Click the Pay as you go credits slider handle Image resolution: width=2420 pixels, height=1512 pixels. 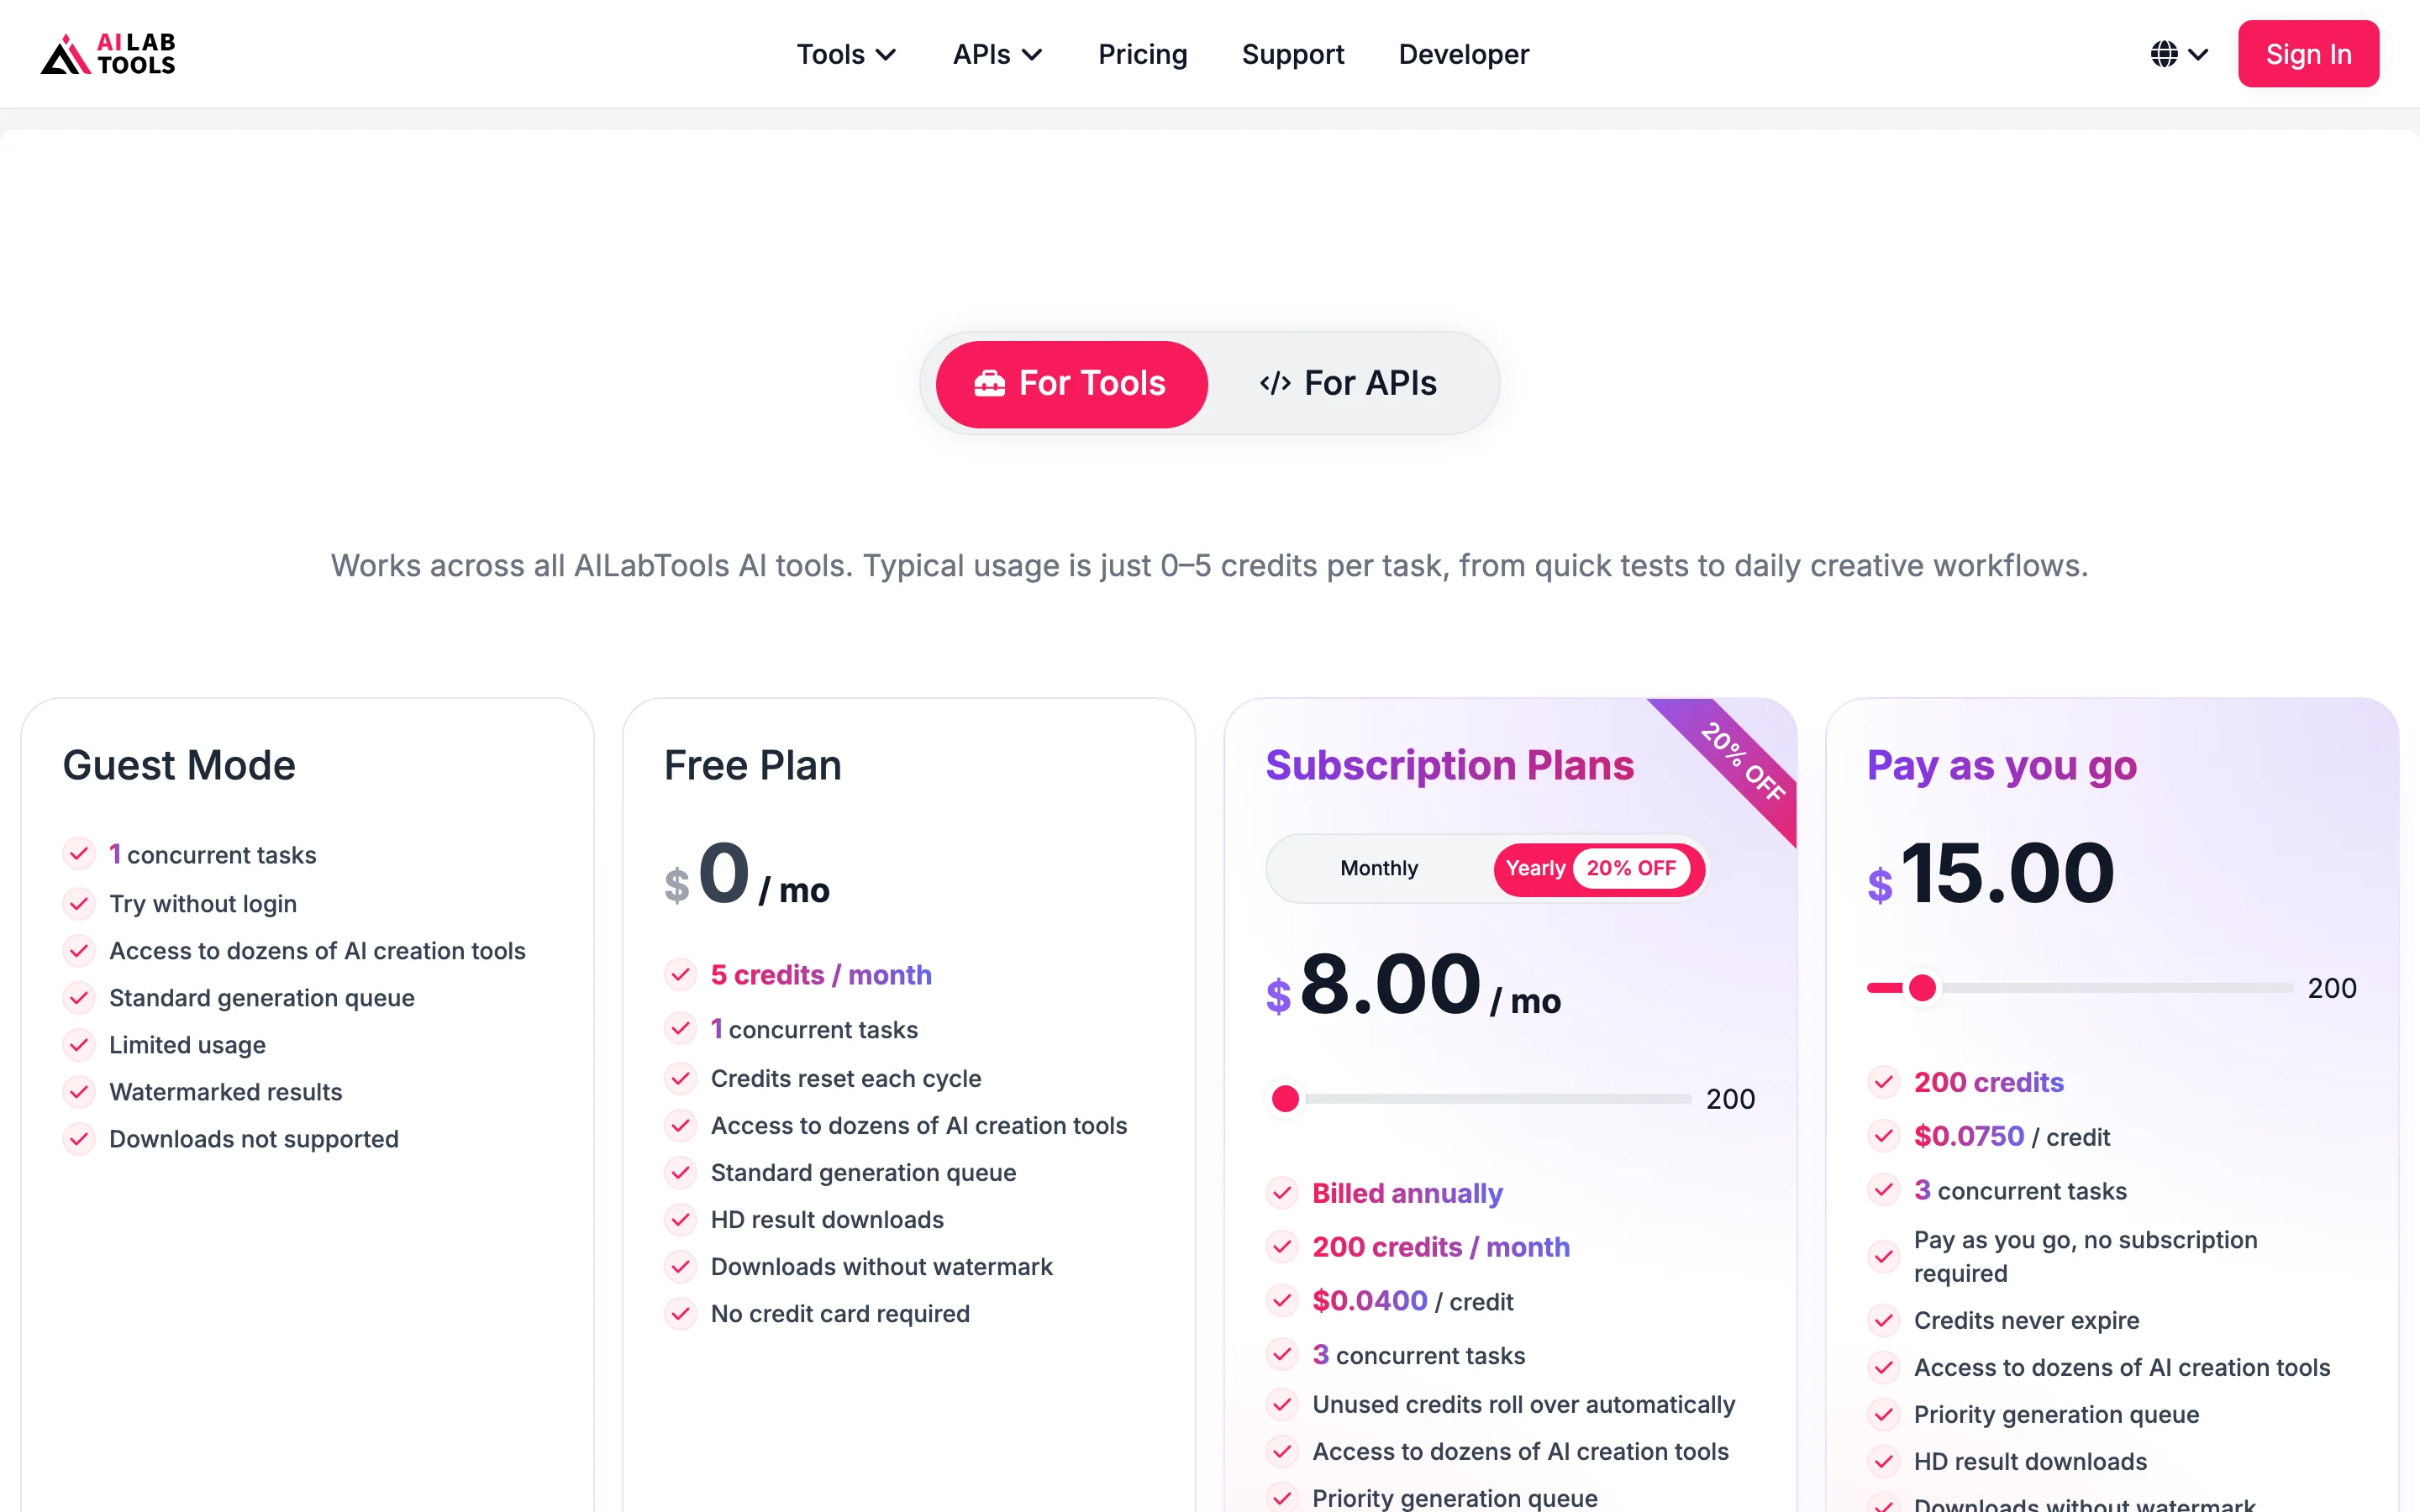[x=1922, y=988]
